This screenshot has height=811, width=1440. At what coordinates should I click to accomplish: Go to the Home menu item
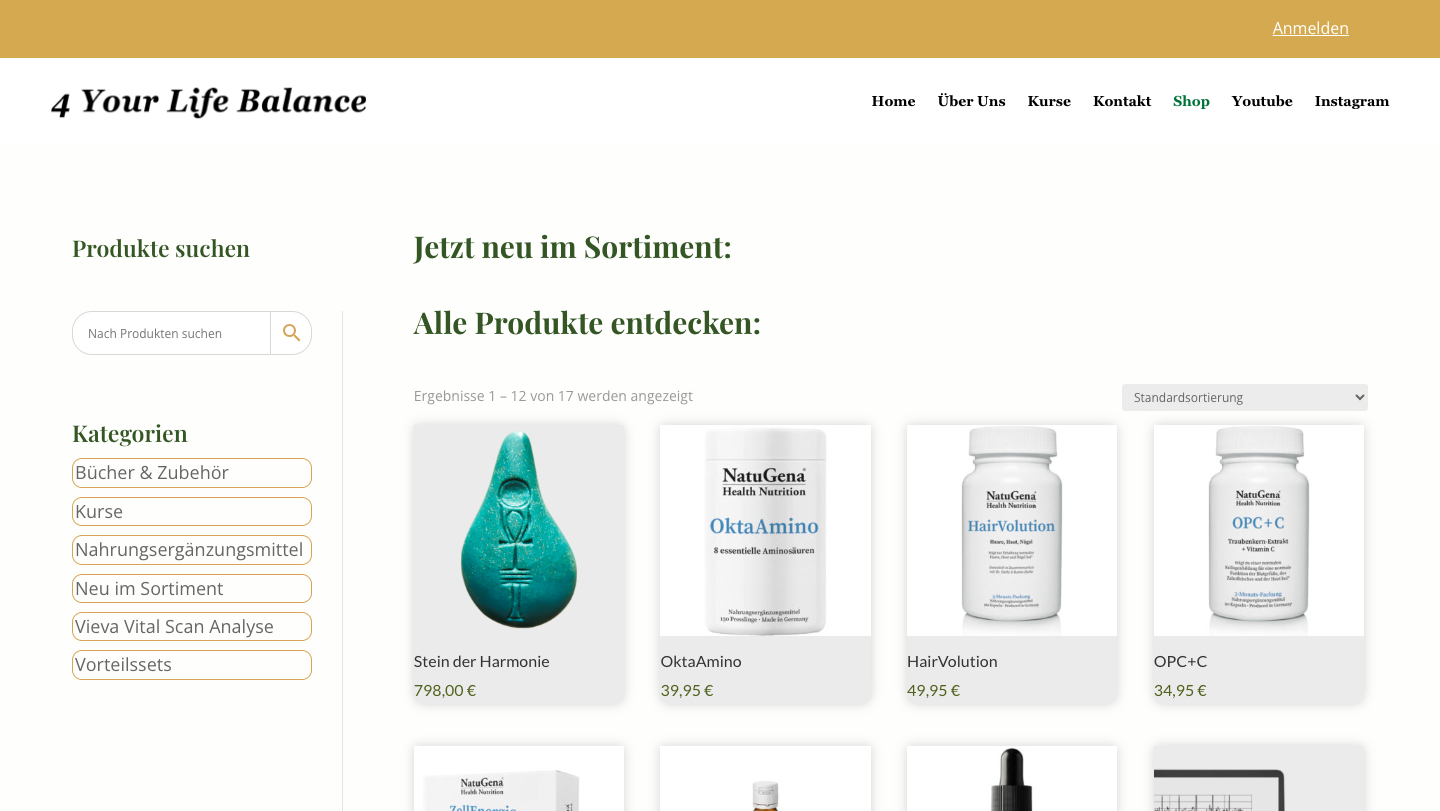(x=893, y=101)
